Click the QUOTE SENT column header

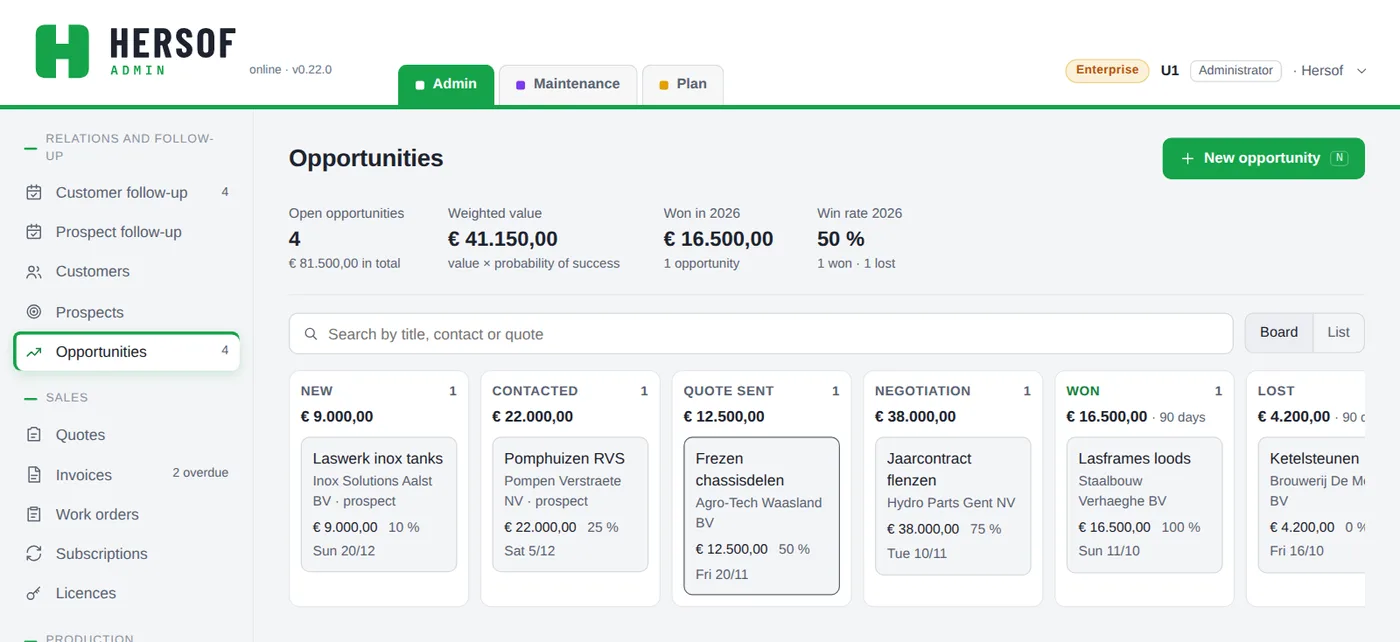tap(729, 391)
